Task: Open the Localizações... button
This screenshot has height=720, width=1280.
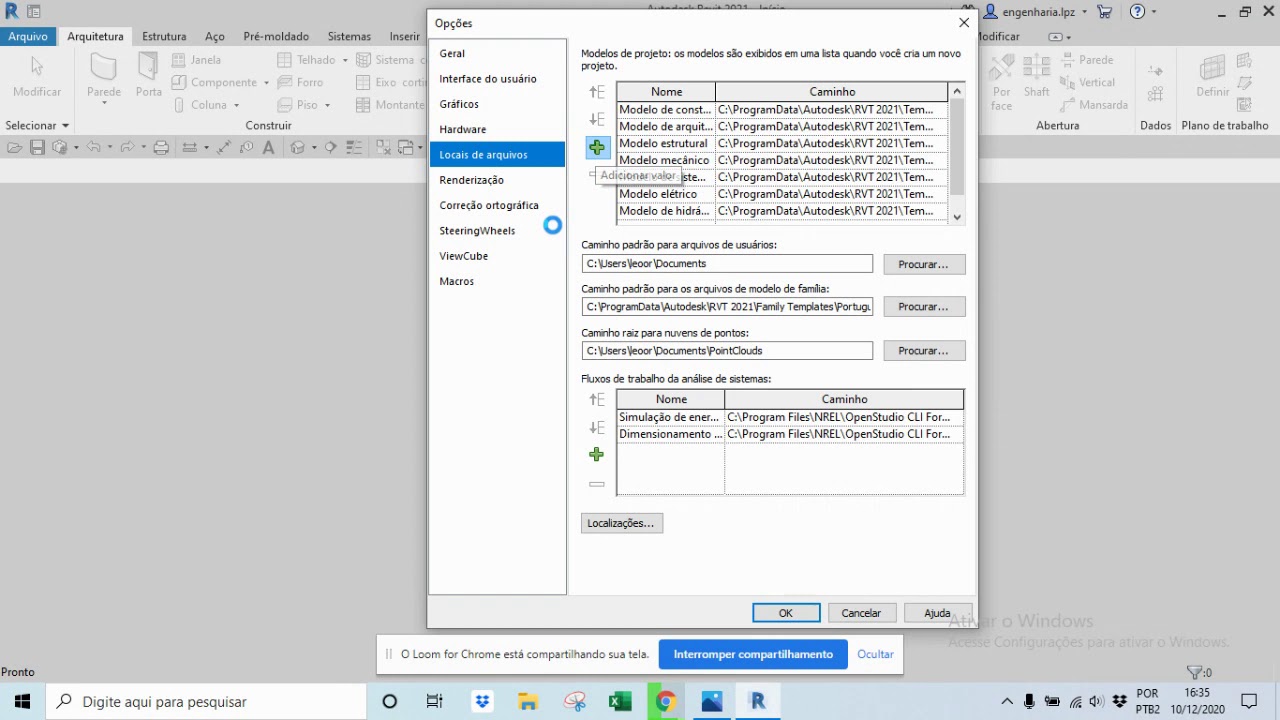Action: tap(621, 523)
